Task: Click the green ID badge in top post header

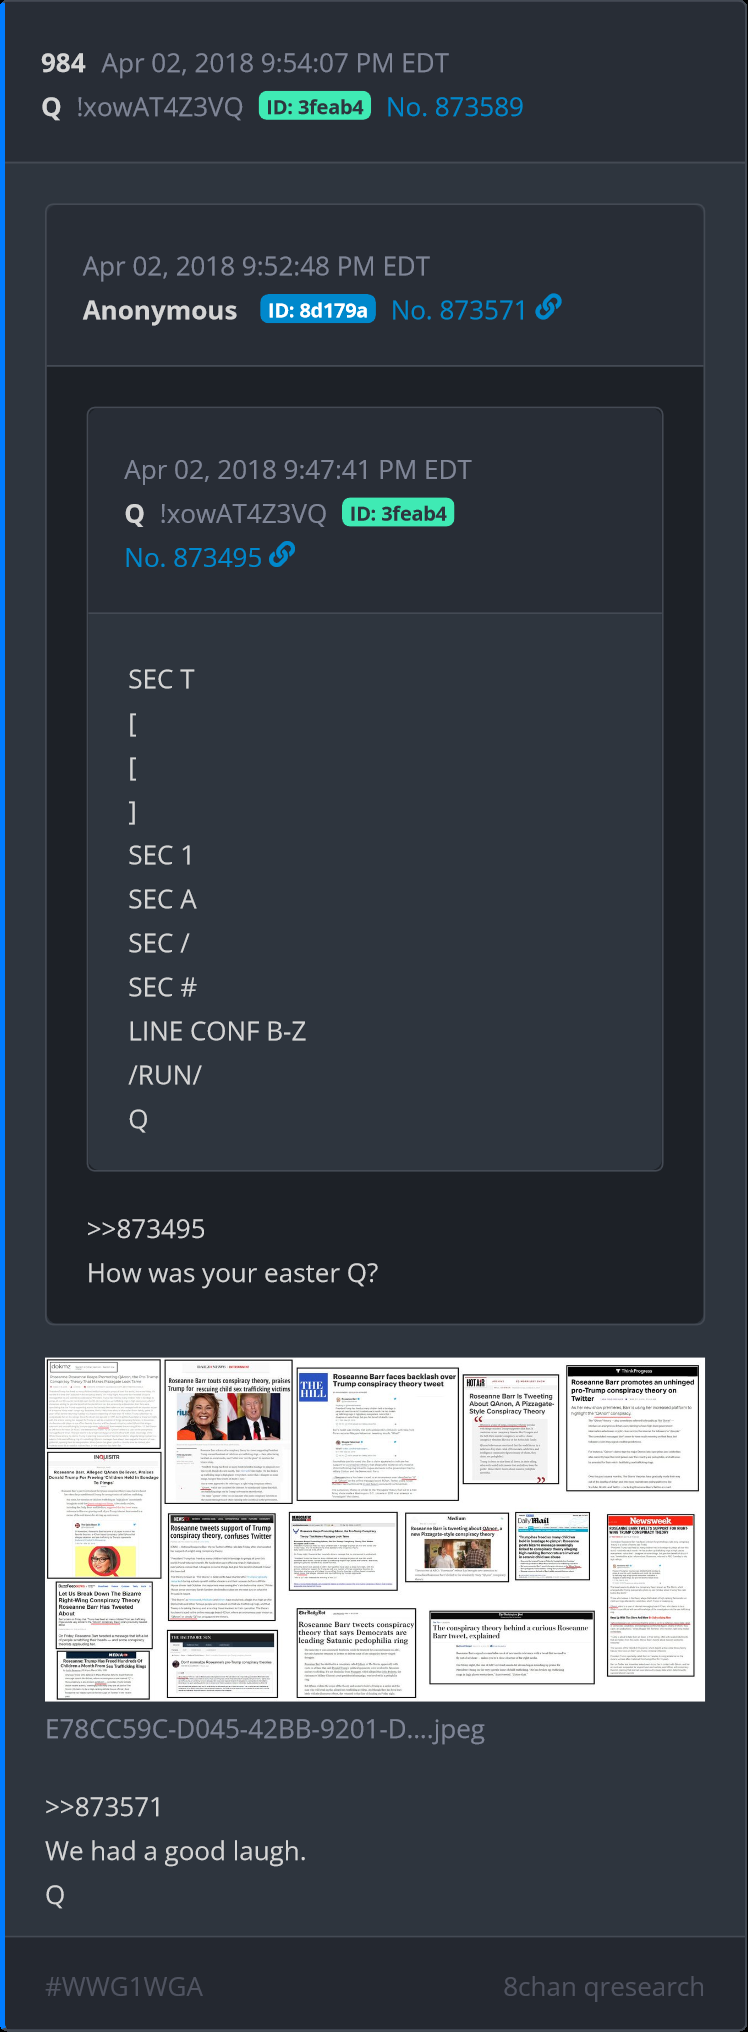Action: click(x=315, y=107)
